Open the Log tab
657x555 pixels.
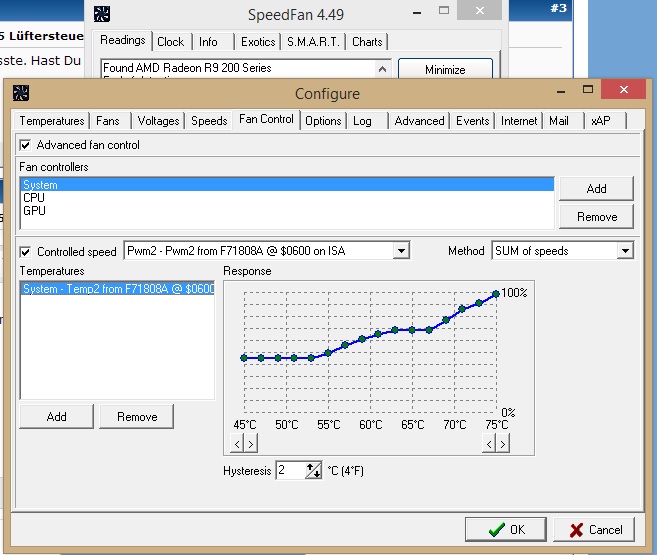[362, 121]
